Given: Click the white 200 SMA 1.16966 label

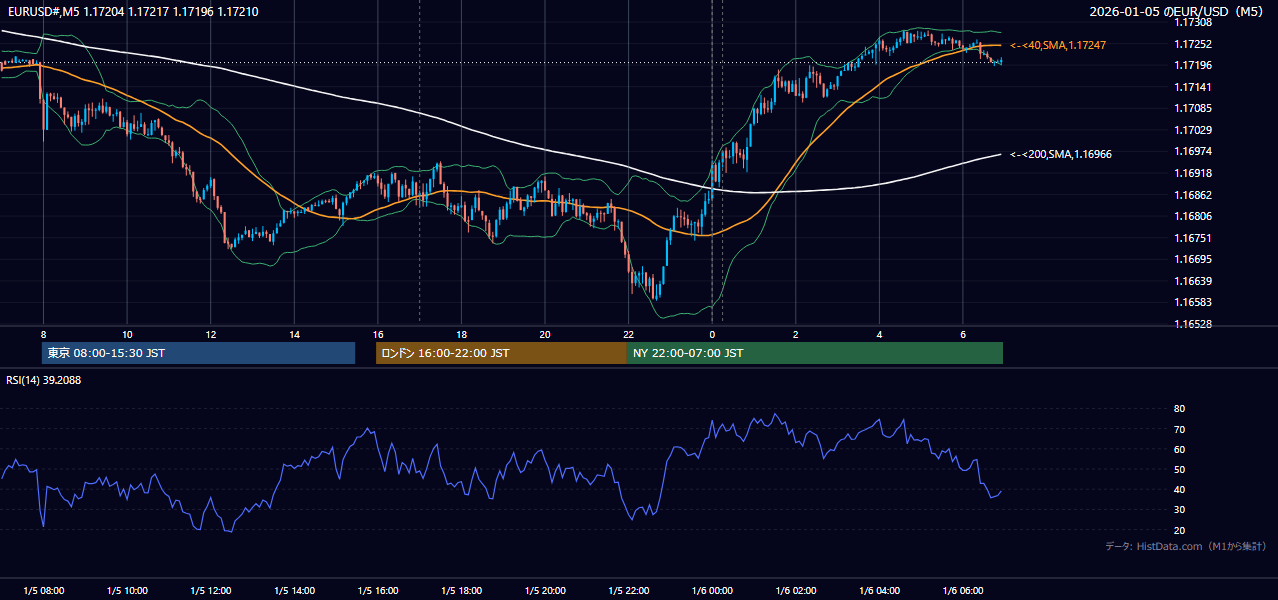Looking at the screenshot, I should click(x=1061, y=154).
